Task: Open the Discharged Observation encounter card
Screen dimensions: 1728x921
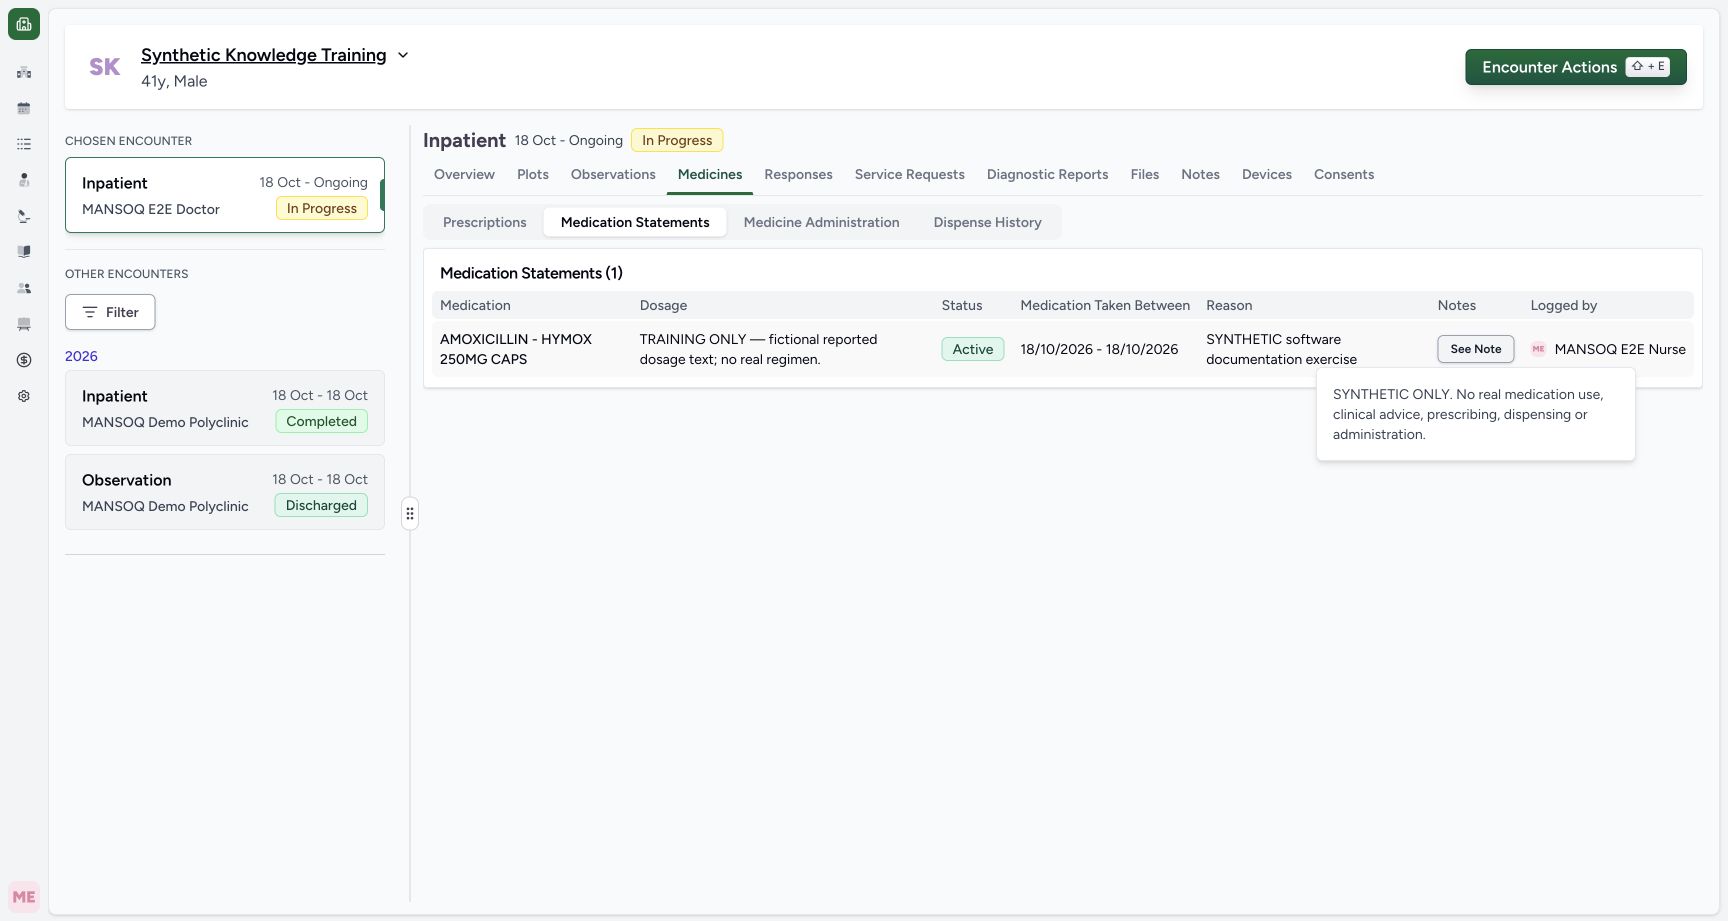Action: [x=225, y=492]
